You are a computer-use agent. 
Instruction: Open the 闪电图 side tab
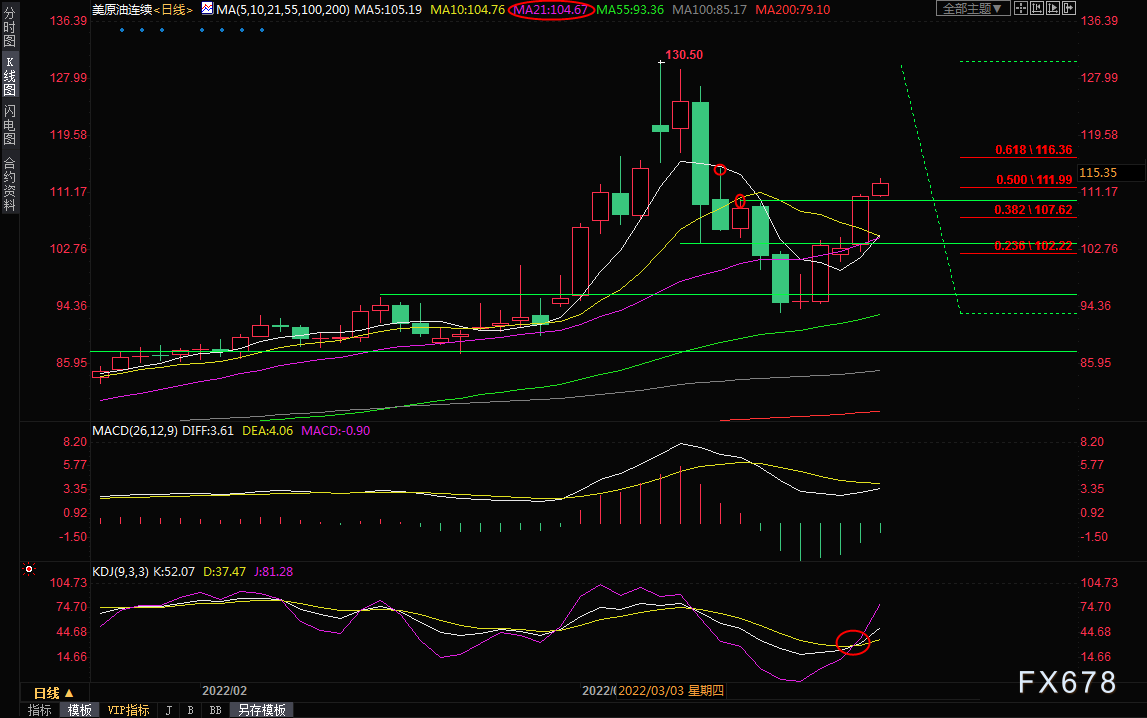(10, 124)
